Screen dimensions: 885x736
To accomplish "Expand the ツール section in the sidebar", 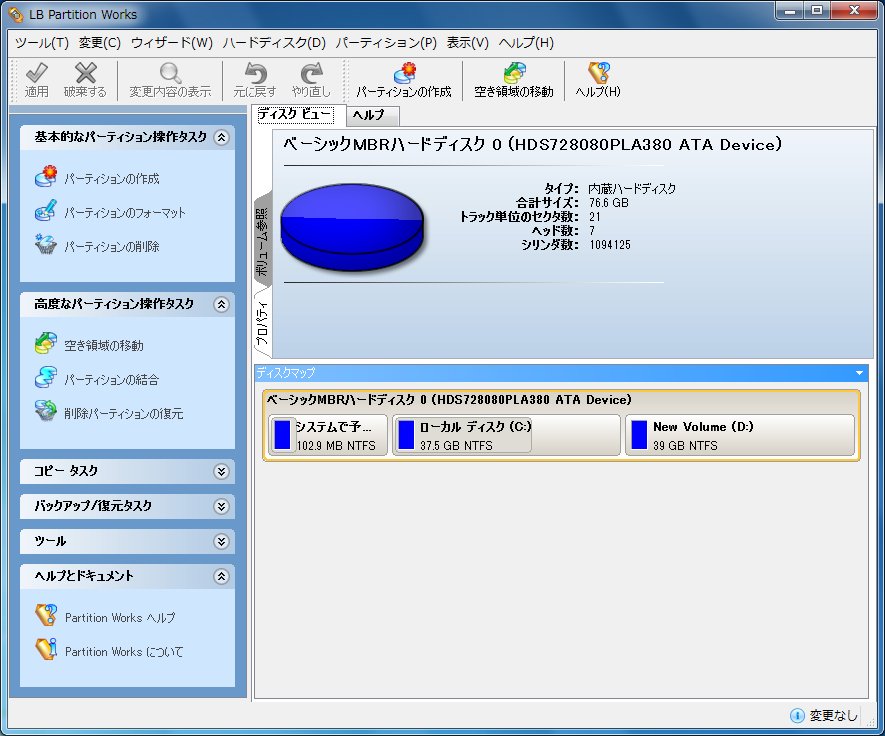I will tap(221, 542).
